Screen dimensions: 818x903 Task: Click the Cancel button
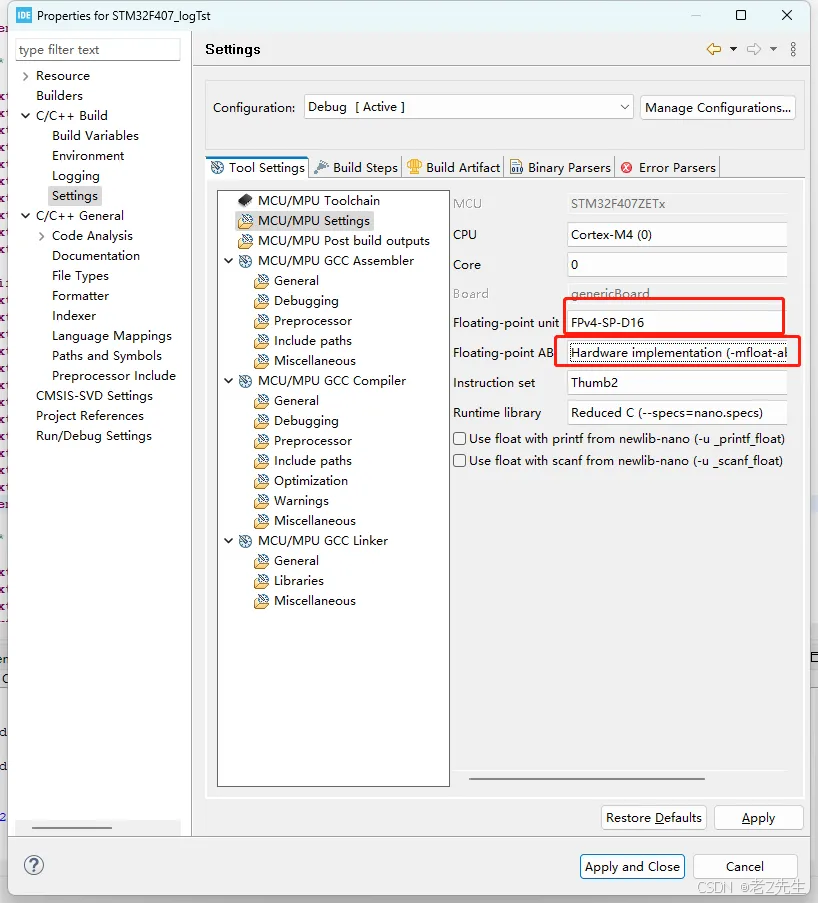[745, 867]
